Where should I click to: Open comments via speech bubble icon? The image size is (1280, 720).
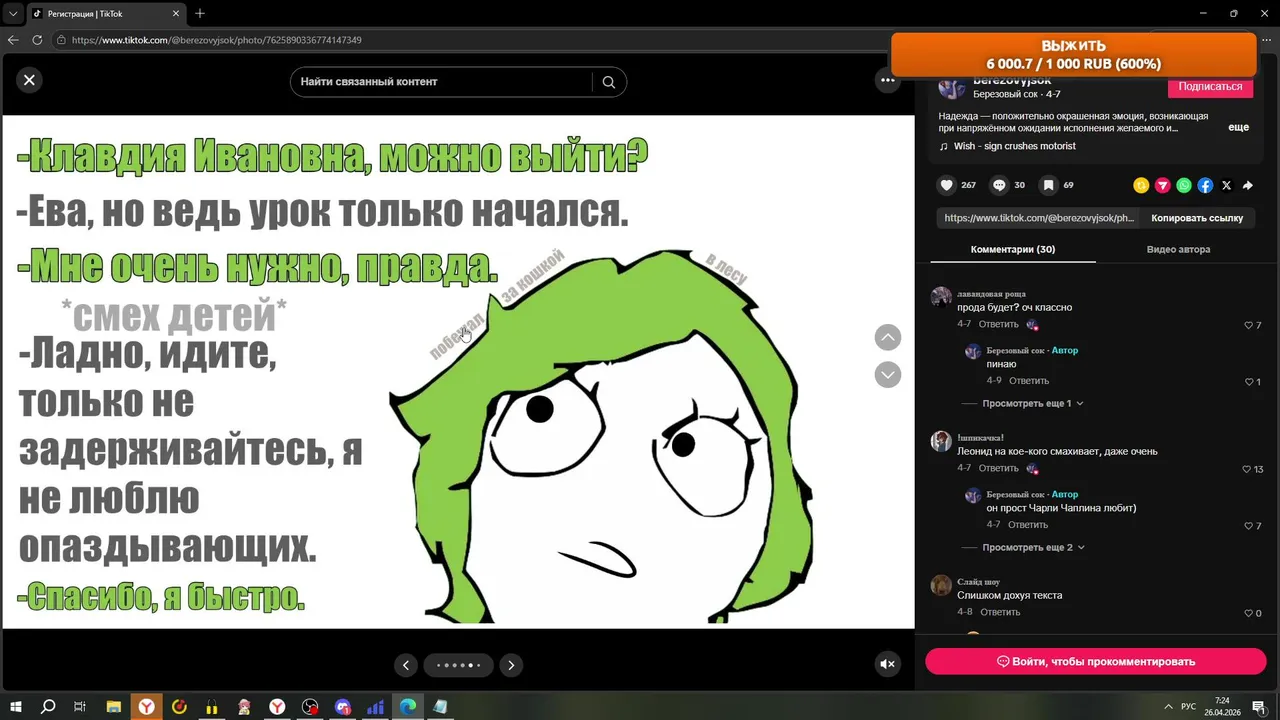point(999,185)
